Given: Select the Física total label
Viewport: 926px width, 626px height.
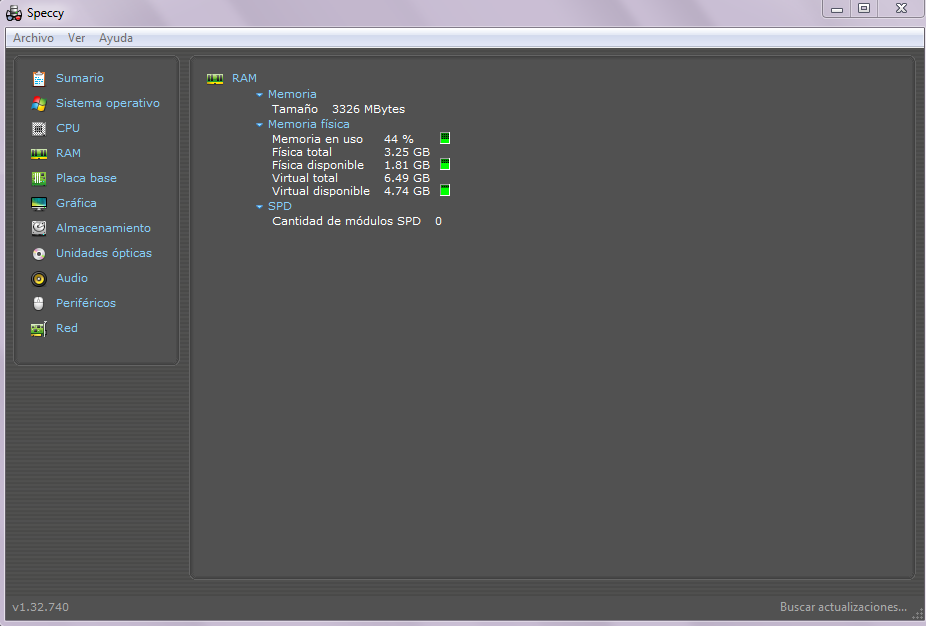Looking at the screenshot, I should (302, 152).
